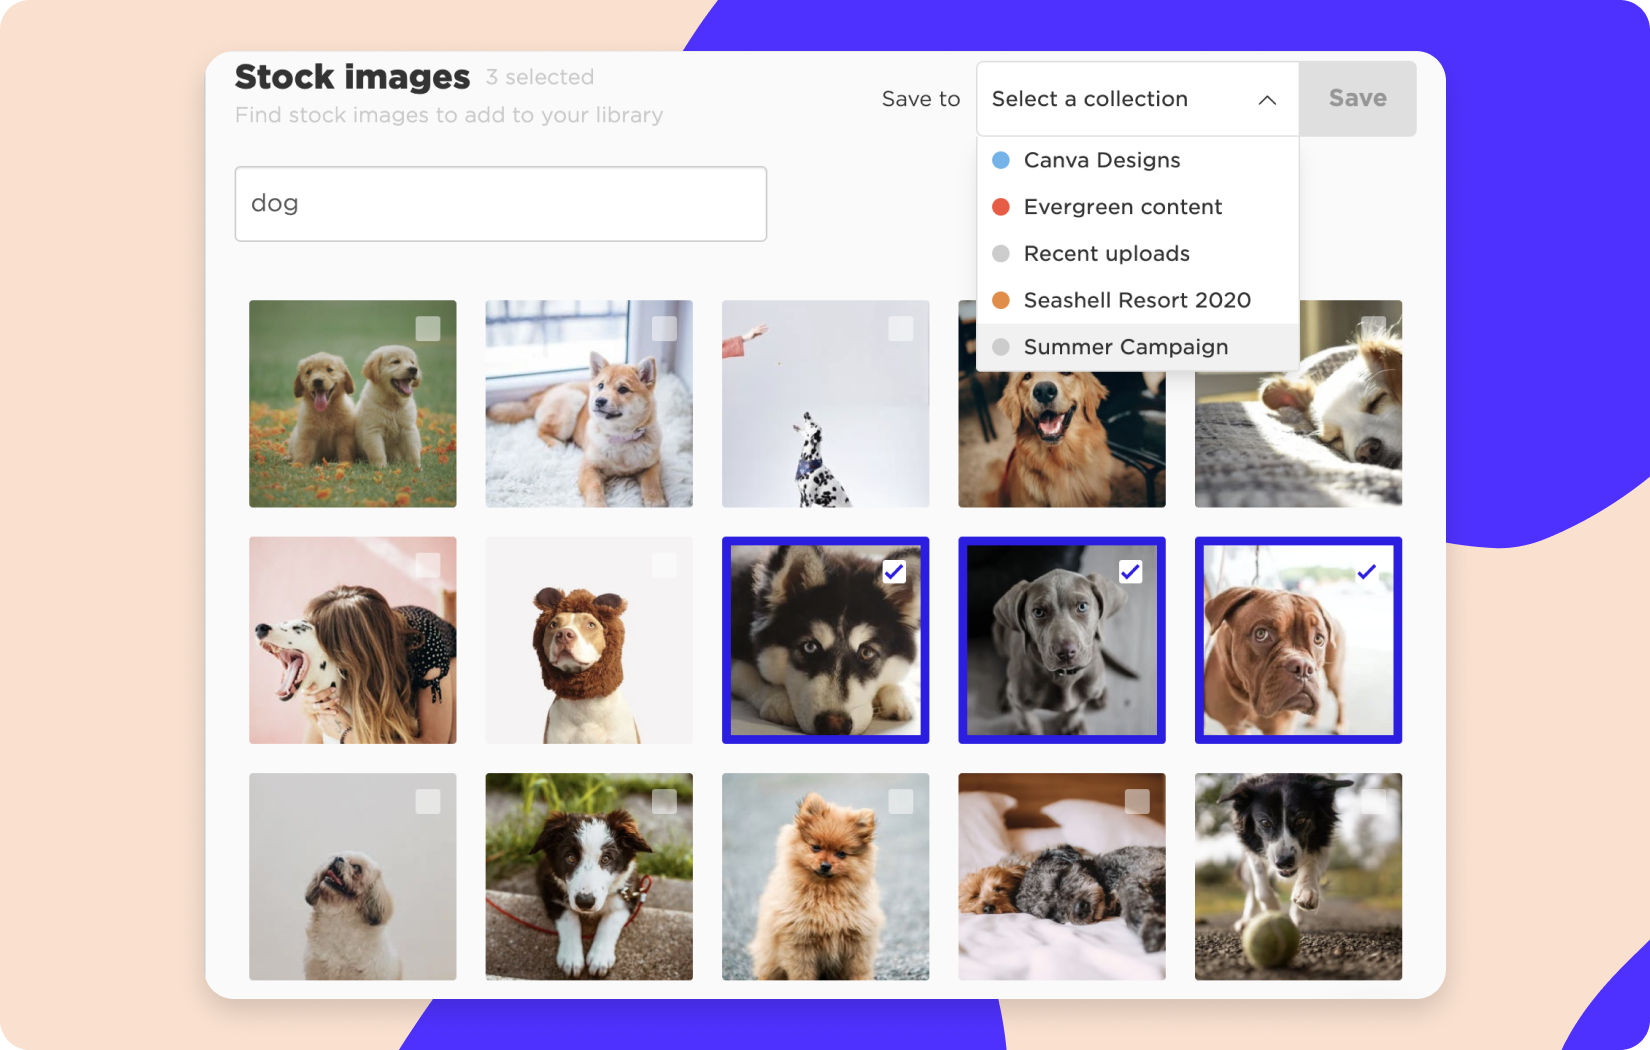
Task: Open the woman hugging dalmatian thumbnail
Action: pos(353,640)
